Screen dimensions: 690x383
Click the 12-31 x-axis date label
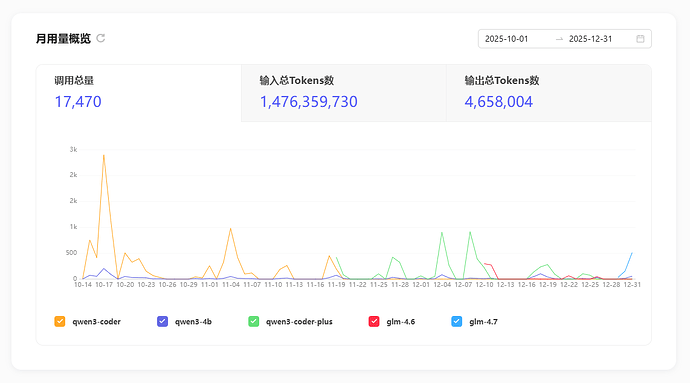[x=632, y=285]
